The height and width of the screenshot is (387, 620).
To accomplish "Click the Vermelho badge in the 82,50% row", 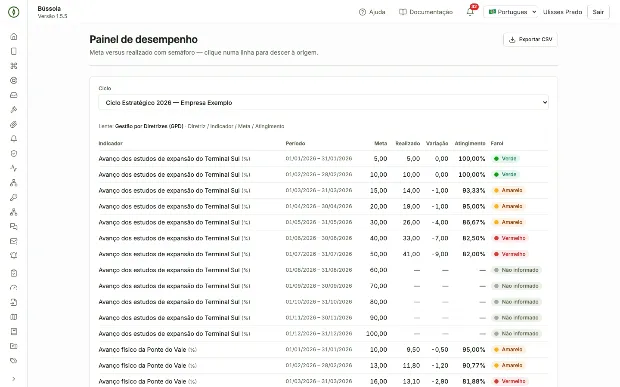I will coord(510,238).
